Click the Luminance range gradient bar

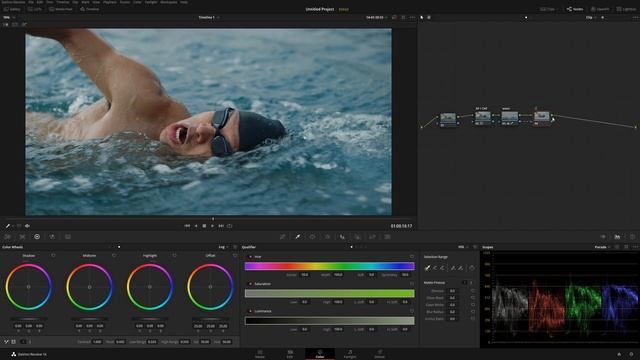point(329,321)
